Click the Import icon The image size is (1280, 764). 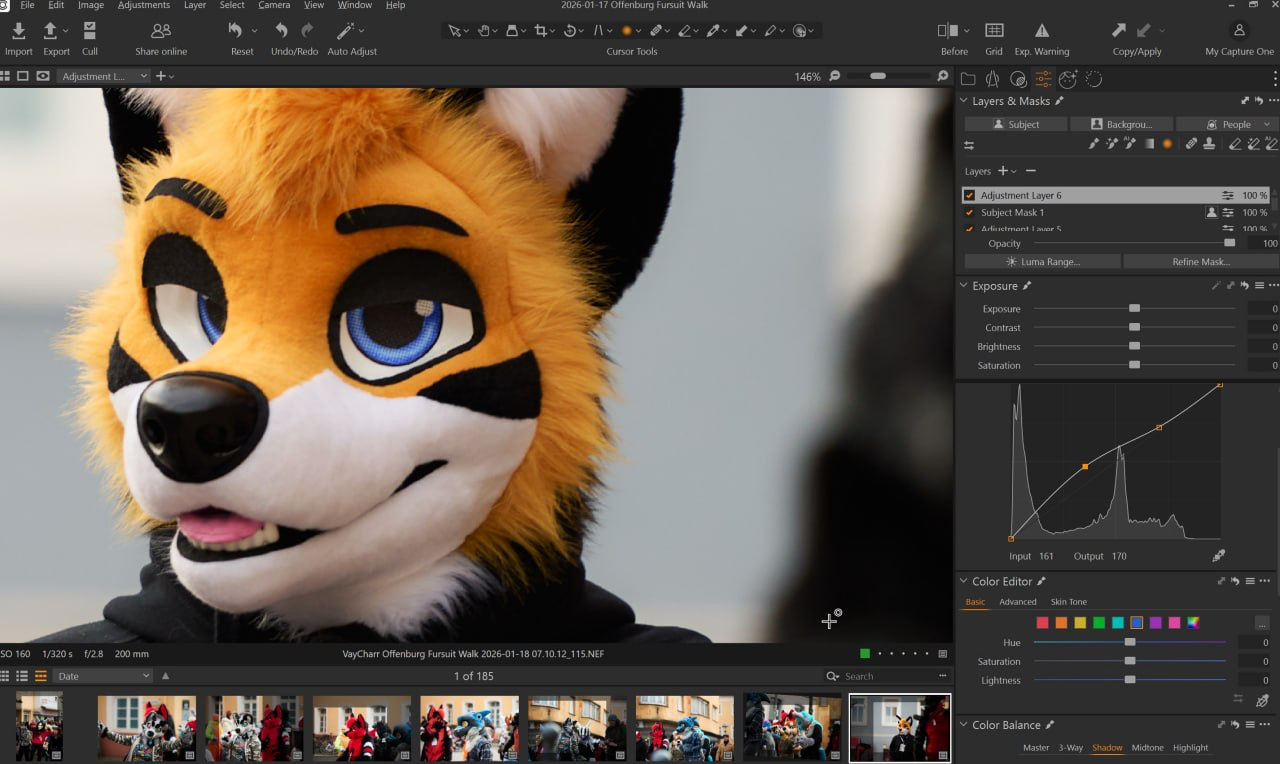click(x=18, y=31)
